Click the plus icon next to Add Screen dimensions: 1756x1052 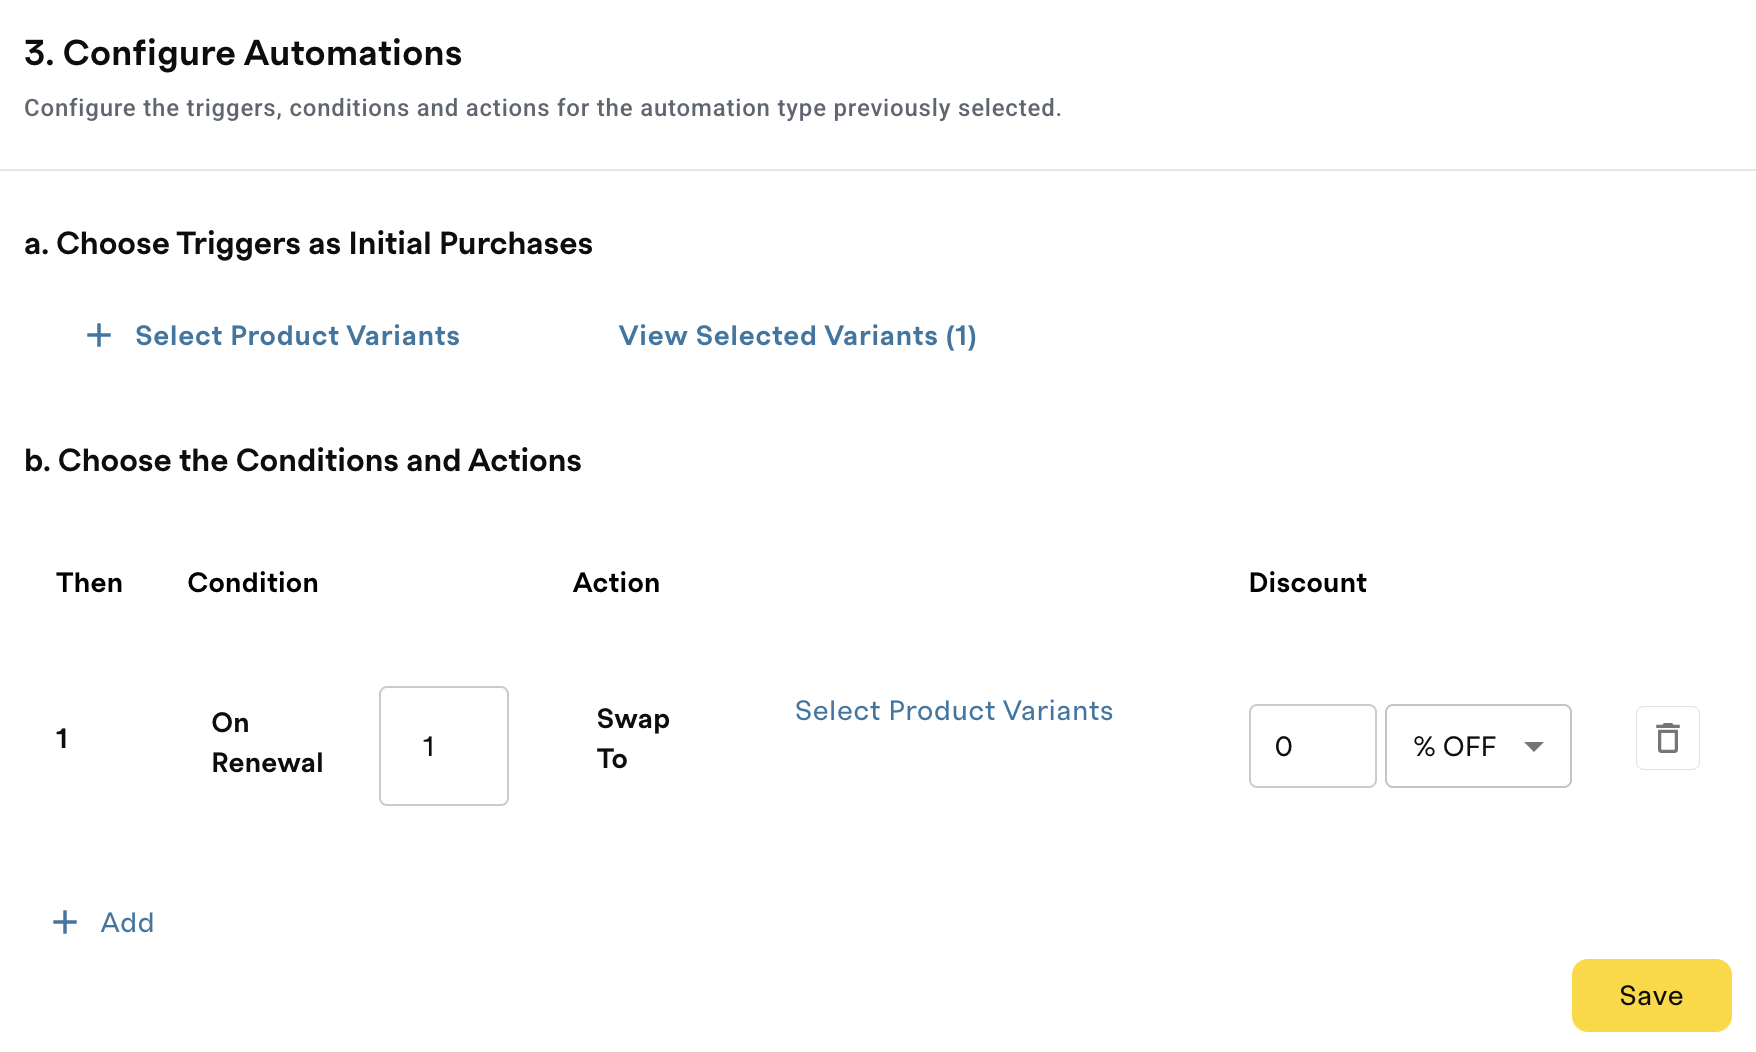[x=65, y=922]
